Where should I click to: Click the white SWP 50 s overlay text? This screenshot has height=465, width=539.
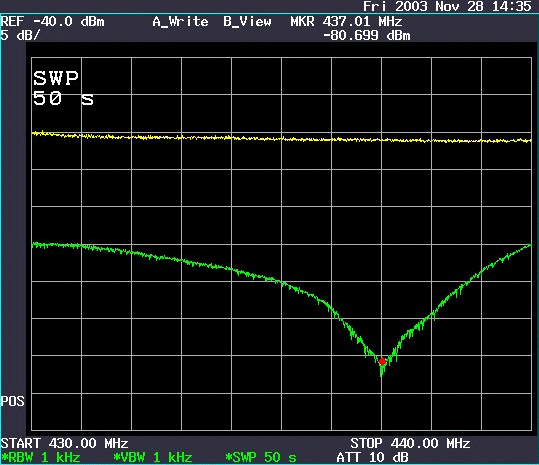pos(63,88)
